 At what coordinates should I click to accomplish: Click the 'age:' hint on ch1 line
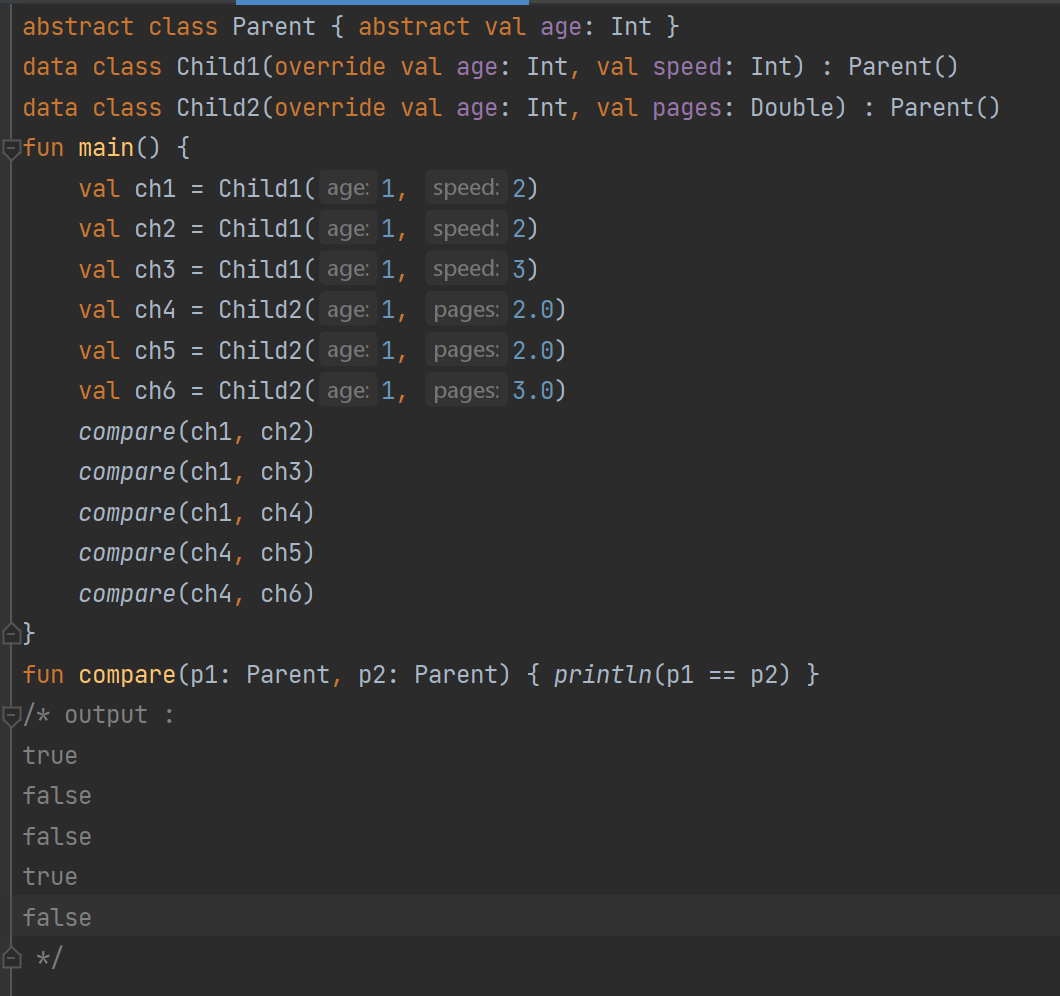pyautogui.click(x=348, y=188)
